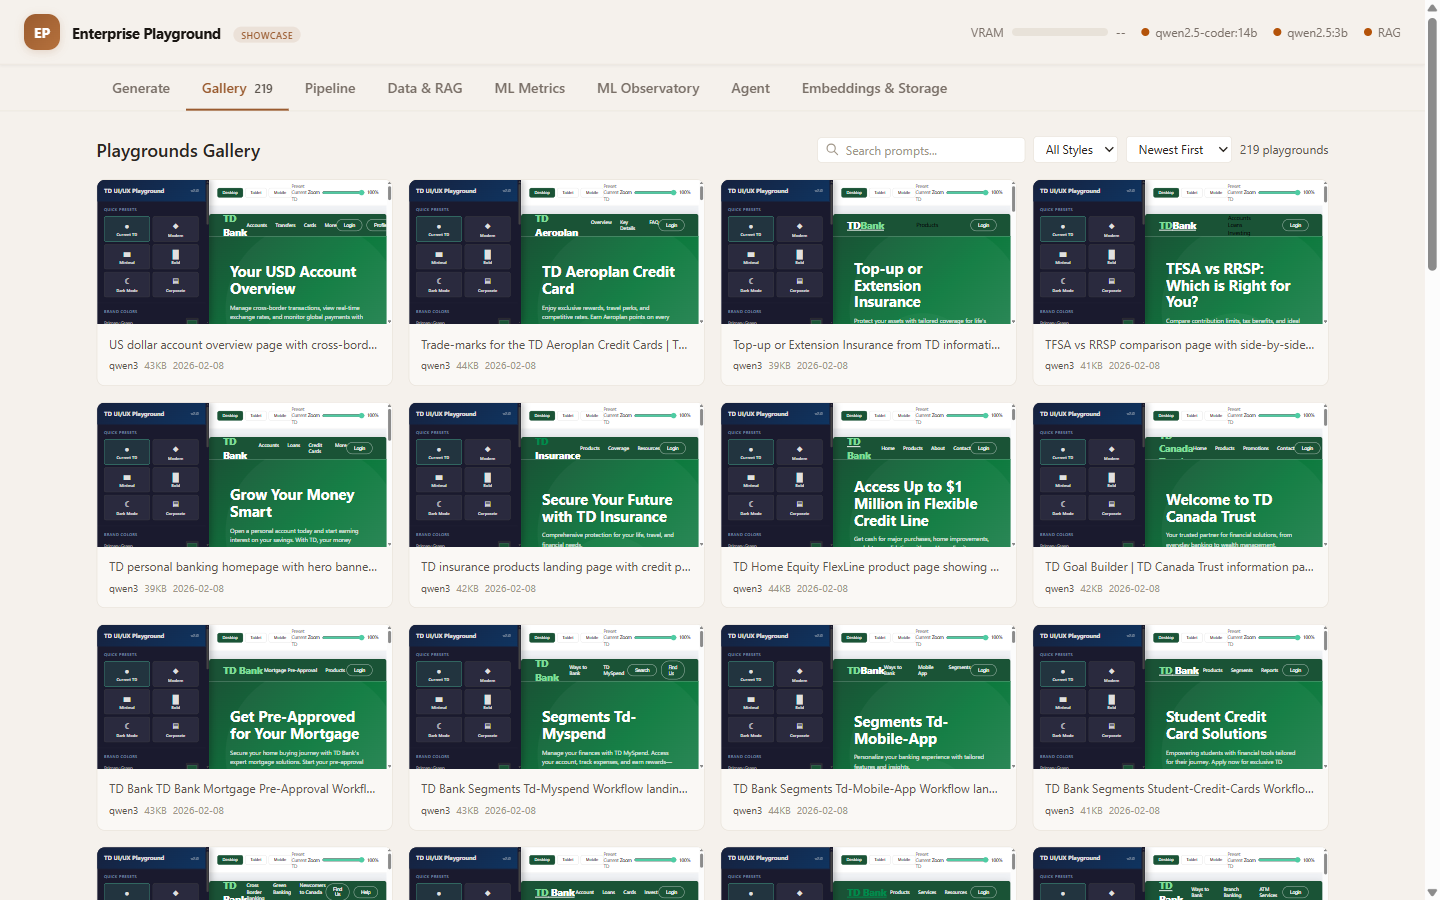Click the VRAM usage bar
Screen dimensions: 1440x900
tap(1059, 32)
